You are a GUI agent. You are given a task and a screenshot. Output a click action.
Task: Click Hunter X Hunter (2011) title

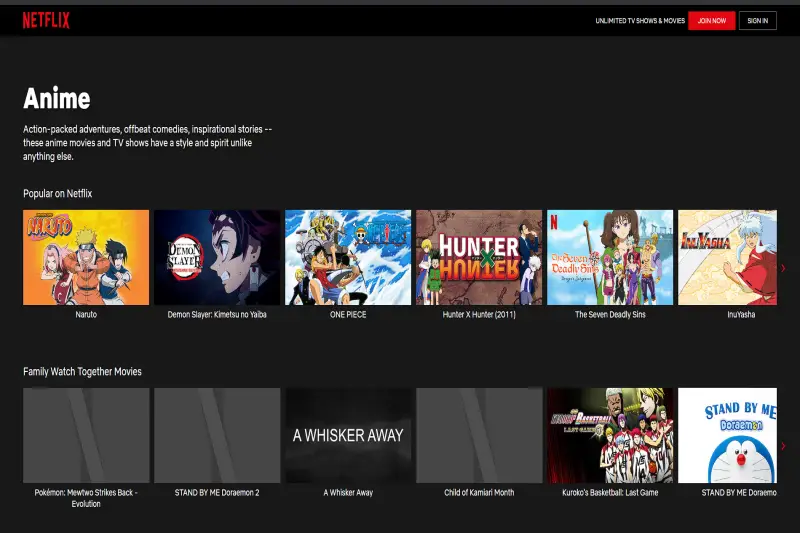[x=479, y=315]
